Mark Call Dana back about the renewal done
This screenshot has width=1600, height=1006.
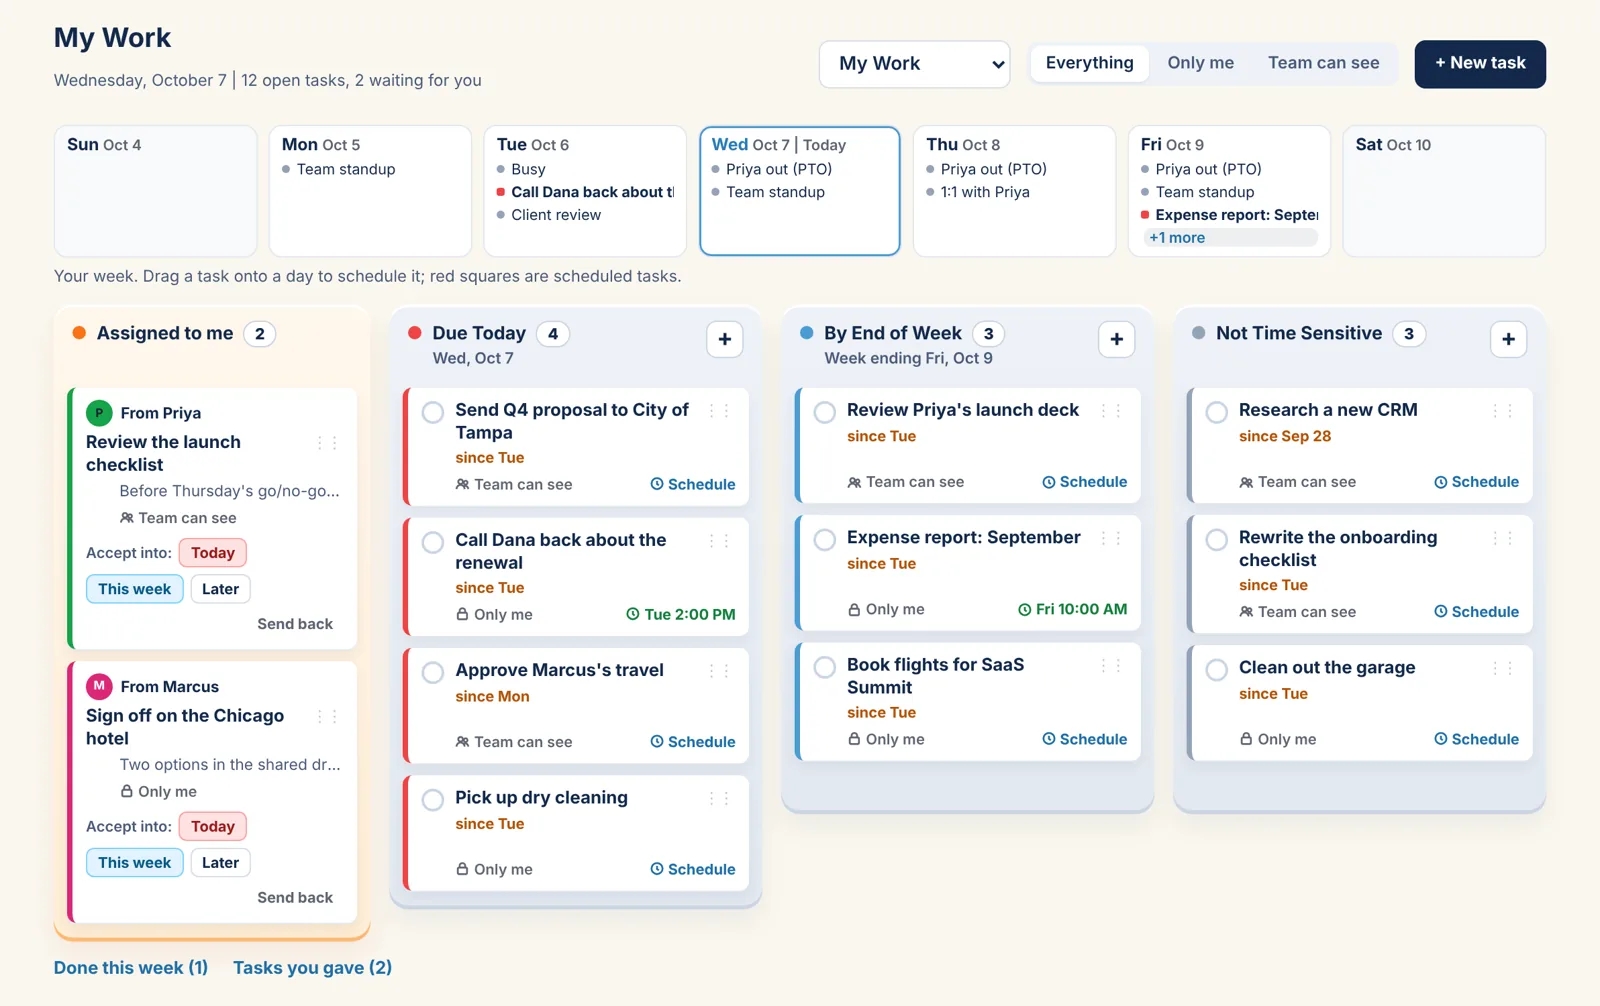click(433, 542)
